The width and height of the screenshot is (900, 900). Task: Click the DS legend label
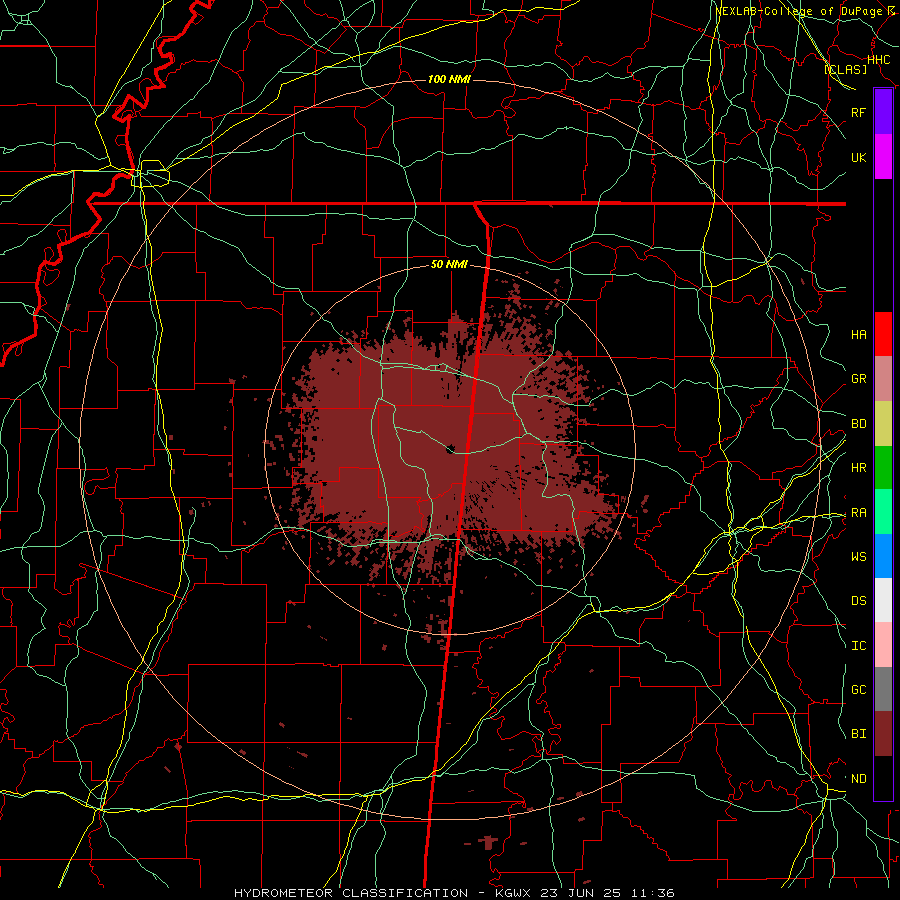pyautogui.click(x=858, y=601)
